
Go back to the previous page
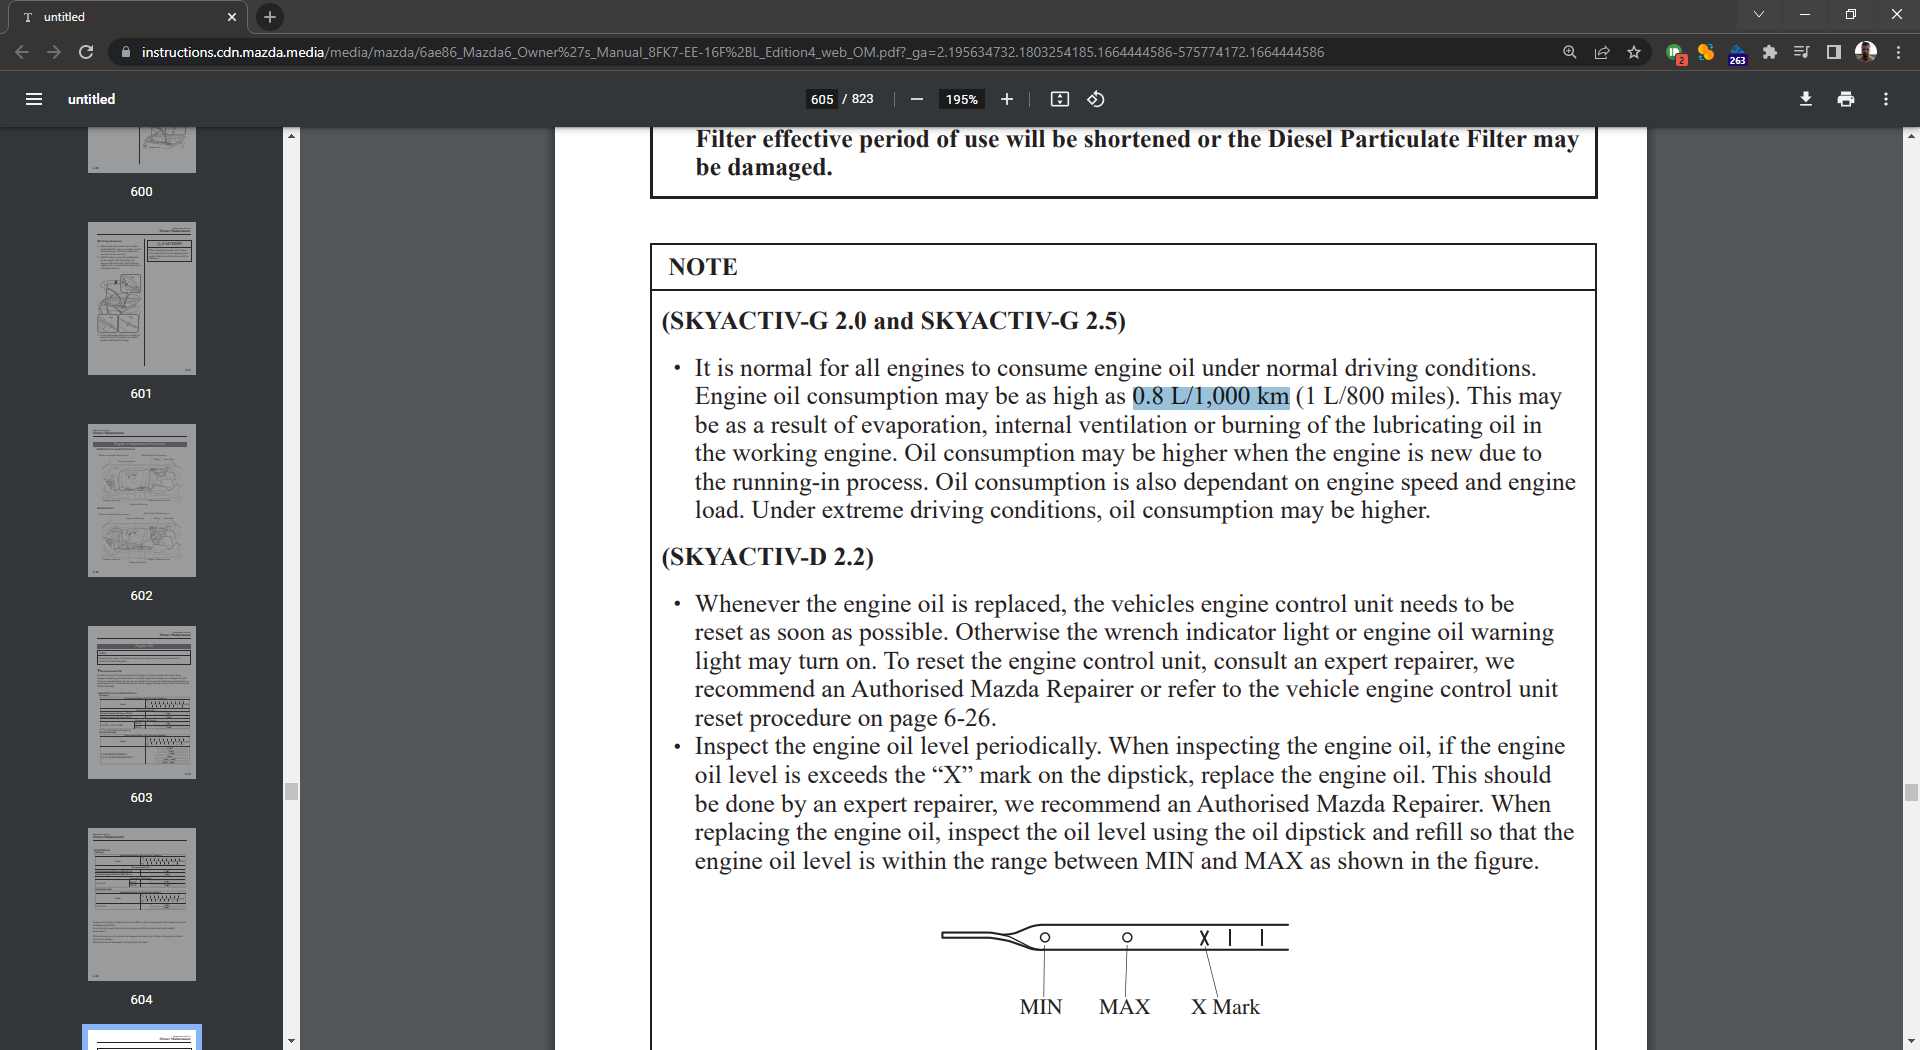tap(22, 52)
